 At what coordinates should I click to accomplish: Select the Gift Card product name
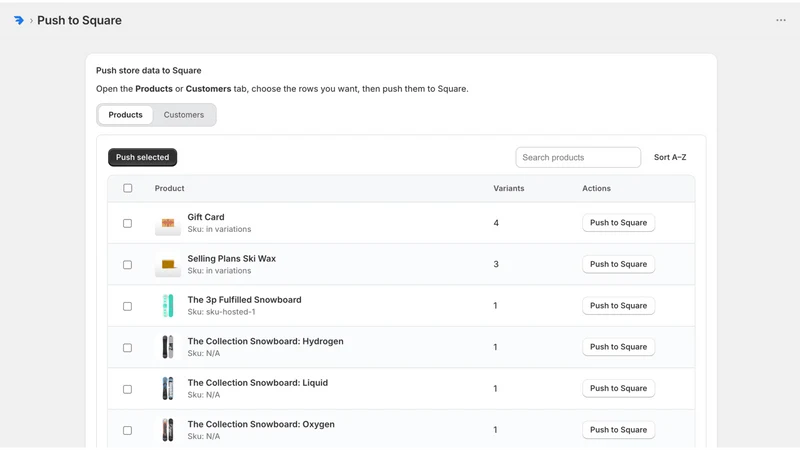pyautogui.click(x=206, y=217)
